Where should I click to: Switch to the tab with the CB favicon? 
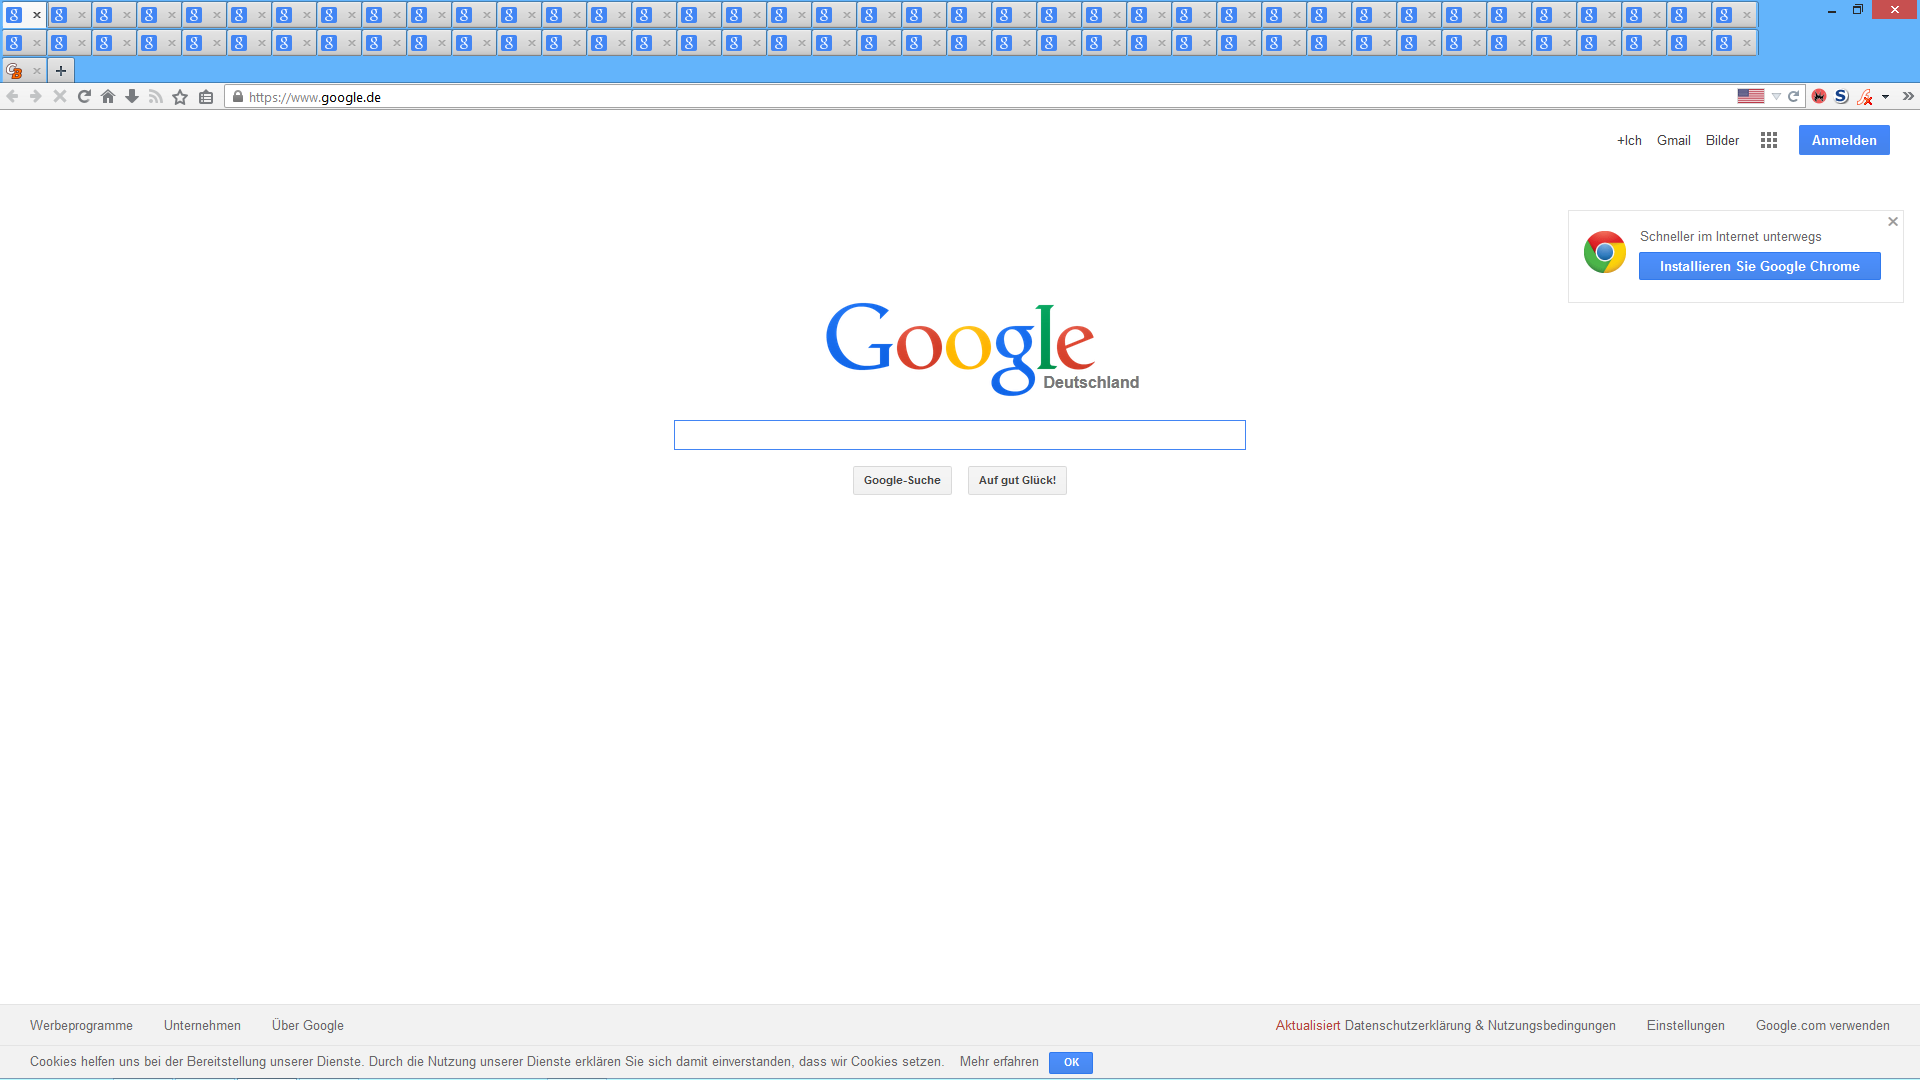point(15,71)
